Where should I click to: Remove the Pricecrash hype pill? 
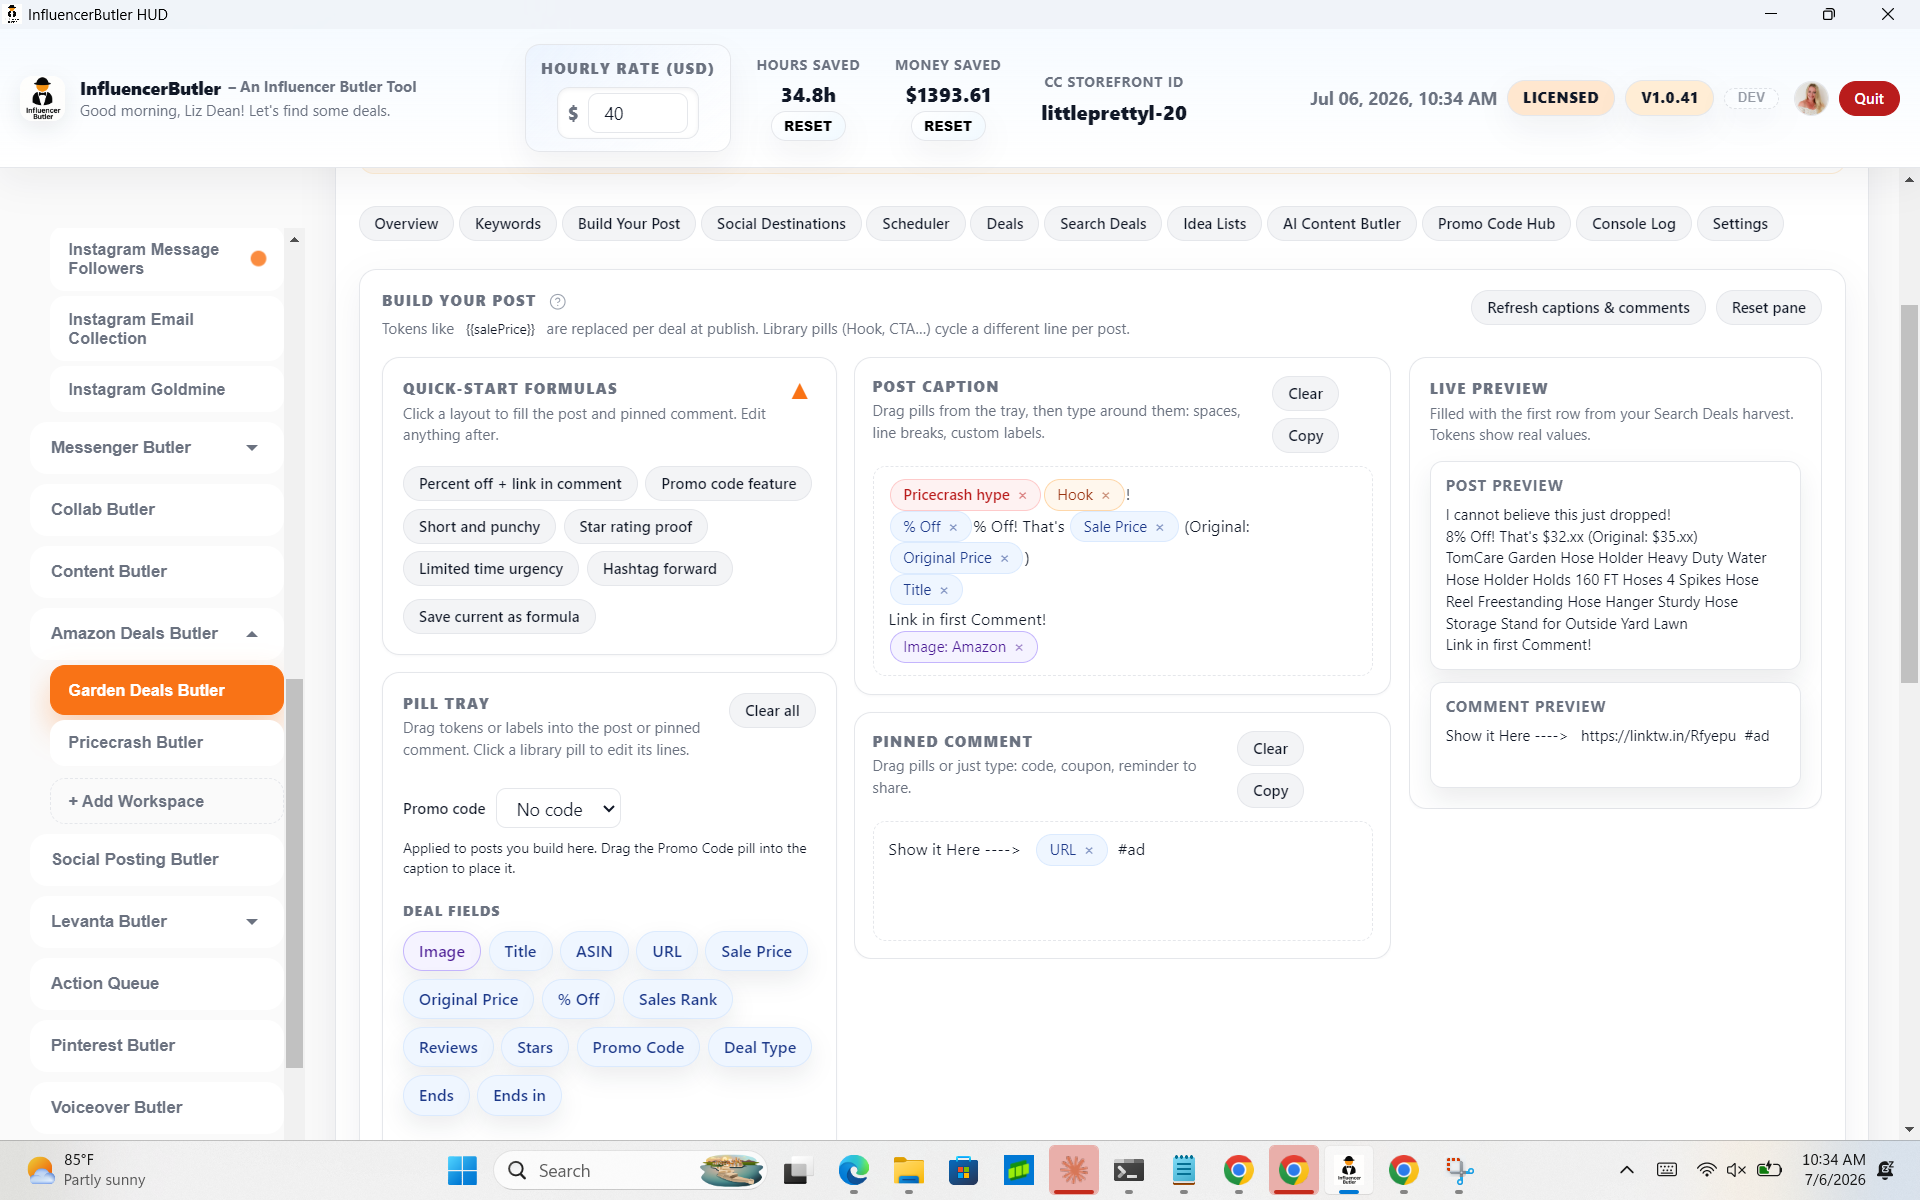(1022, 495)
